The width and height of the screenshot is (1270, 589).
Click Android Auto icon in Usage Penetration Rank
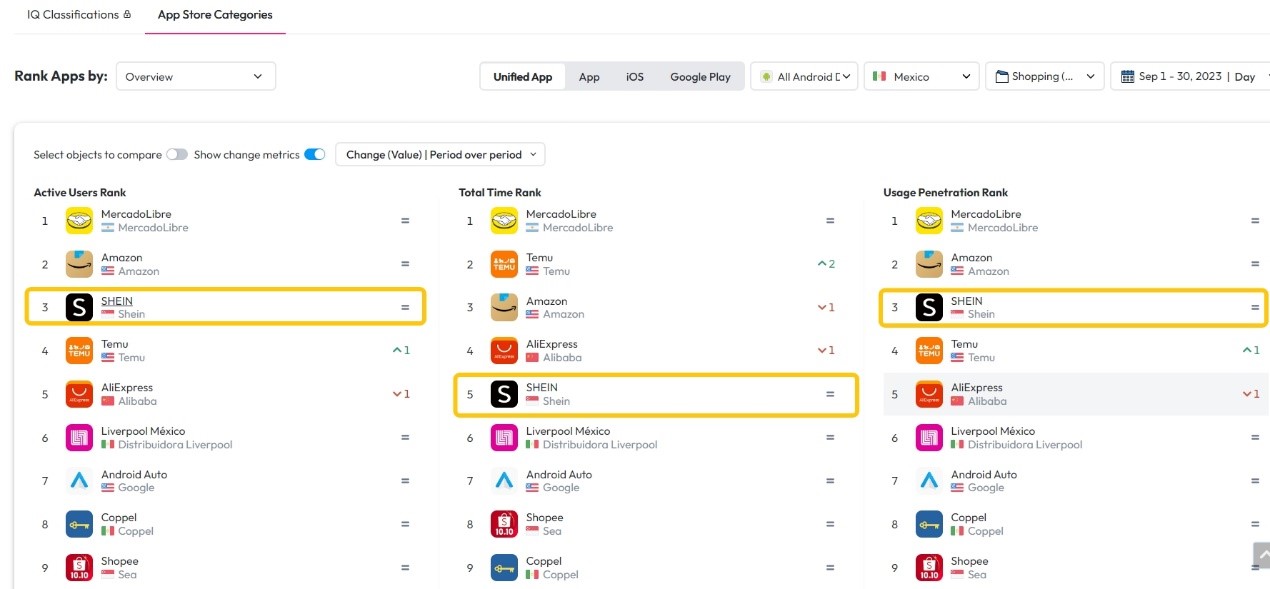pos(930,481)
